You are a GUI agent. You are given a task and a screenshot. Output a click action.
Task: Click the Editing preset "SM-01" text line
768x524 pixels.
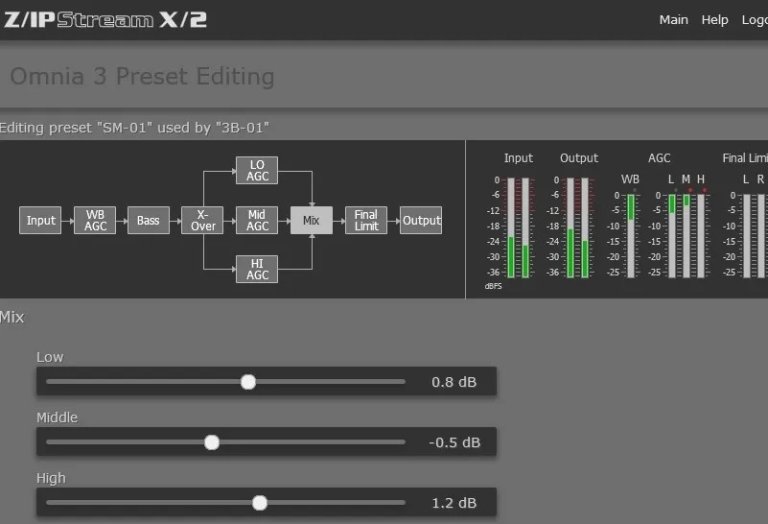(134, 128)
